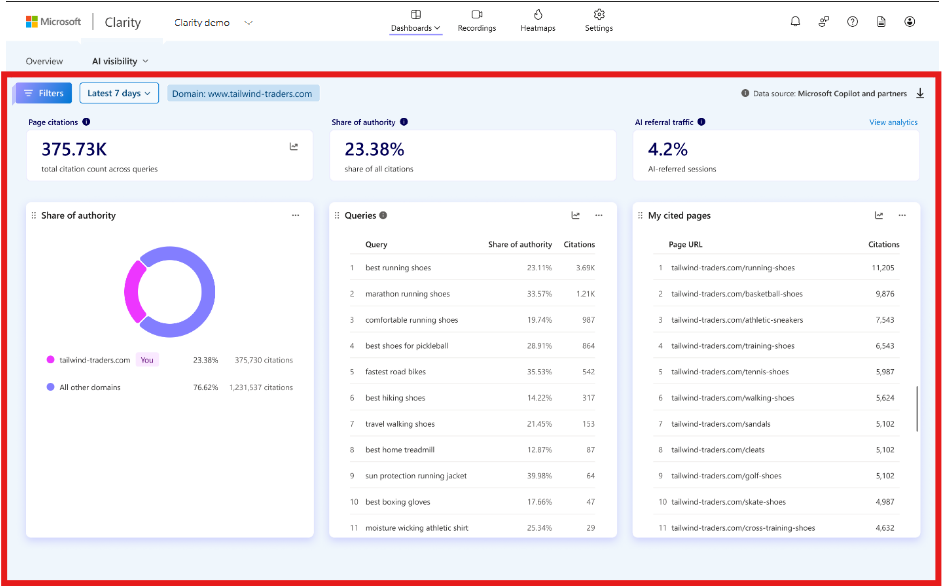
Task: Open tailwind-traders.com/basketball-shoes page row
Action: click(776, 294)
